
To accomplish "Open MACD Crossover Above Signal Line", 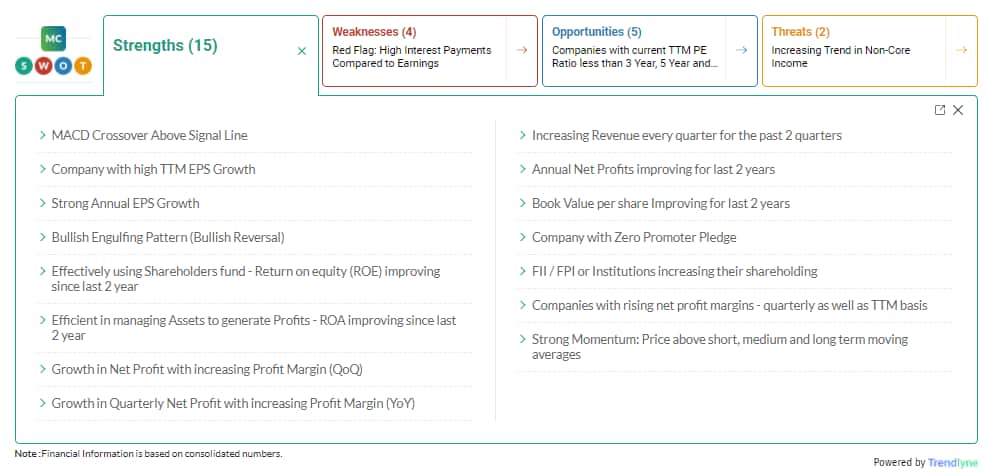I will point(149,135).
